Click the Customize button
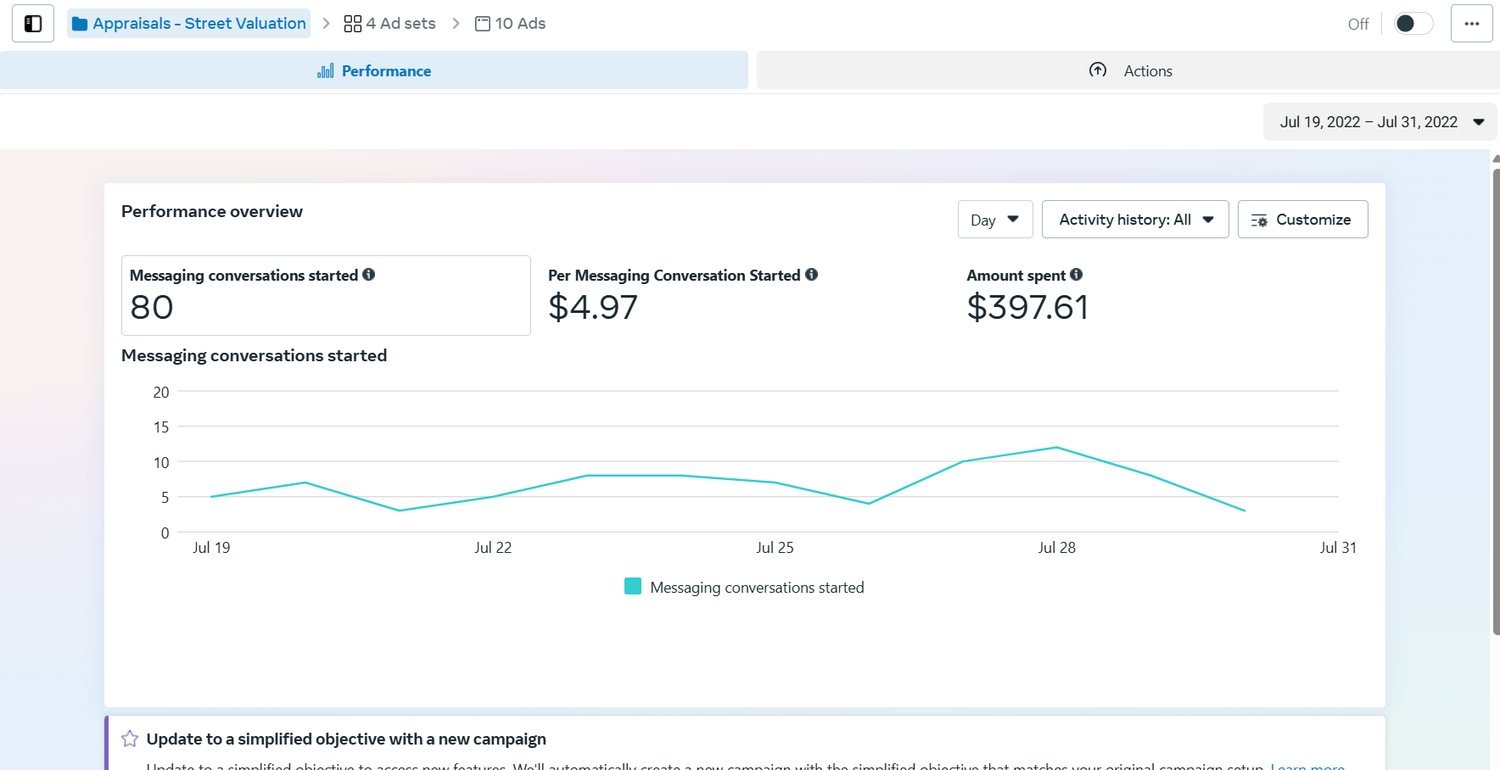 click(x=1303, y=219)
